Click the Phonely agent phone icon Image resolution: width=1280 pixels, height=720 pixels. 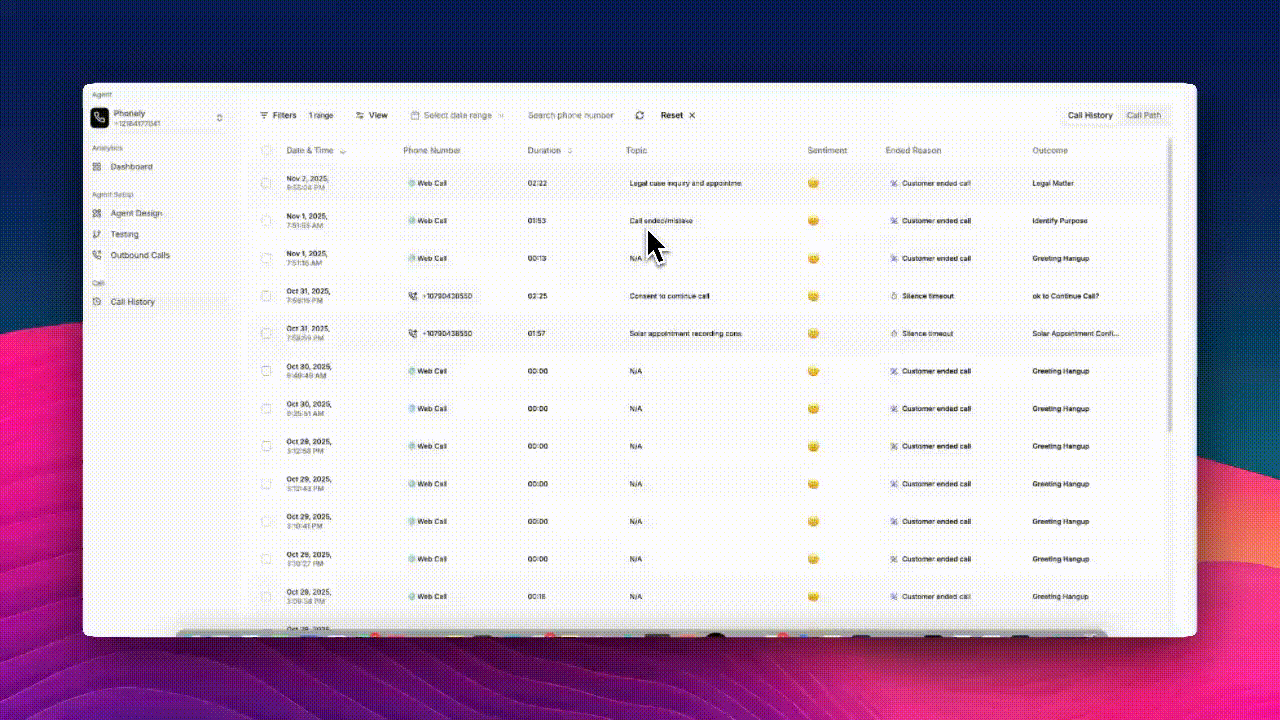pos(99,117)
